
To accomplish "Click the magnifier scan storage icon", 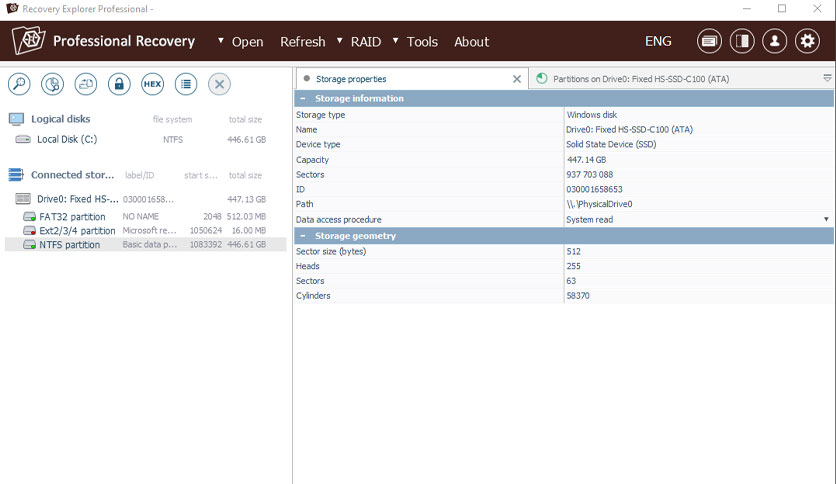I will click(19, 84).
